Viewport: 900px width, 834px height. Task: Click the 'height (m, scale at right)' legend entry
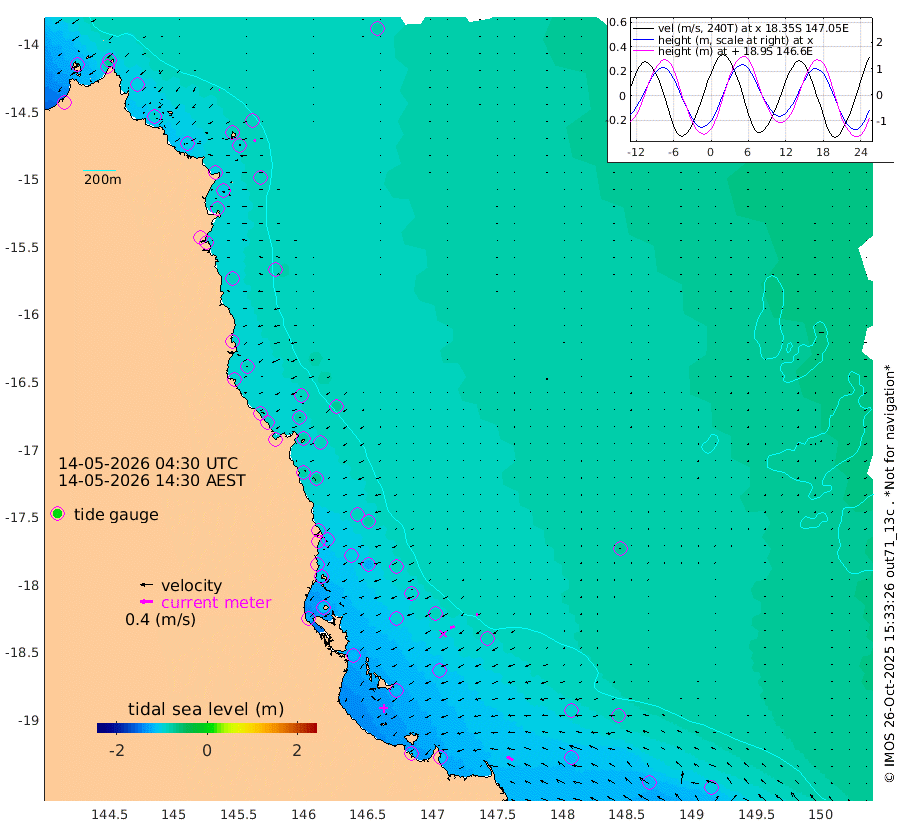[x=735, y=40]
